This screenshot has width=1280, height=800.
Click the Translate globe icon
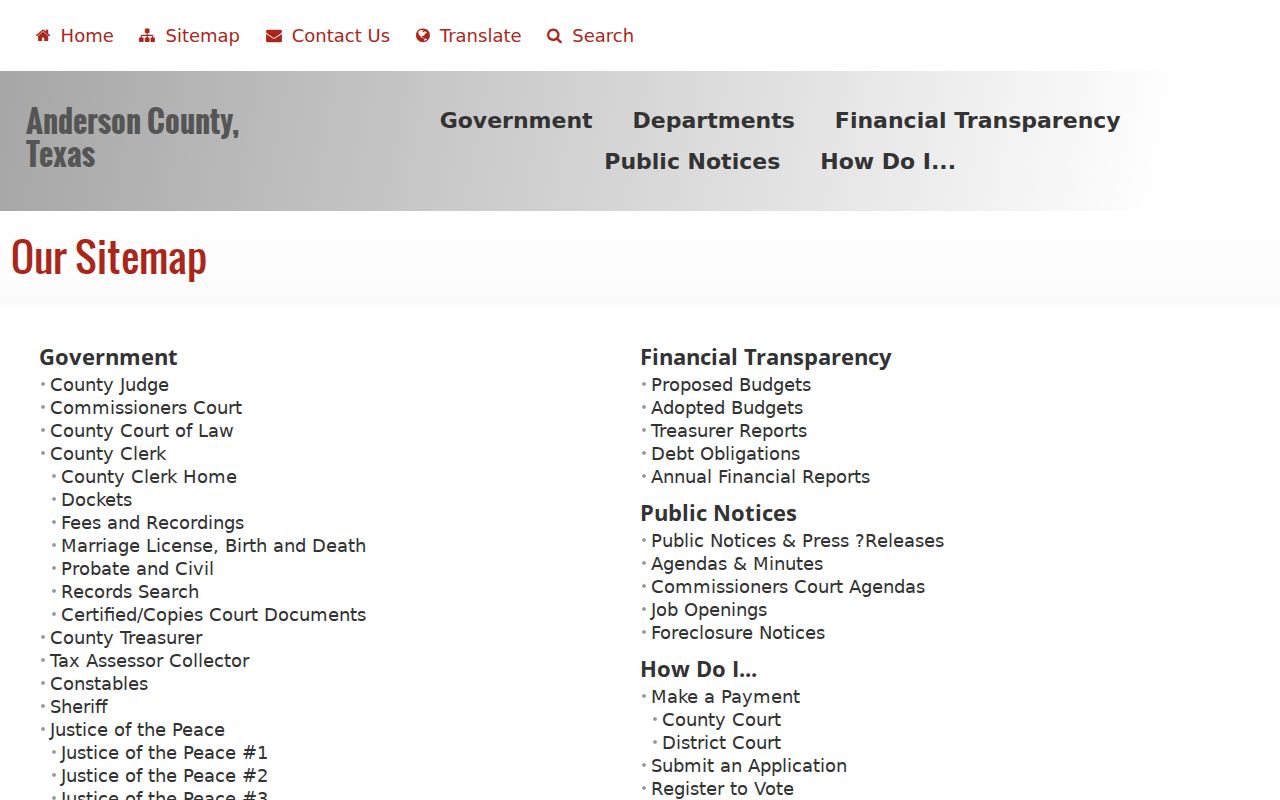[x=423, y=36]
